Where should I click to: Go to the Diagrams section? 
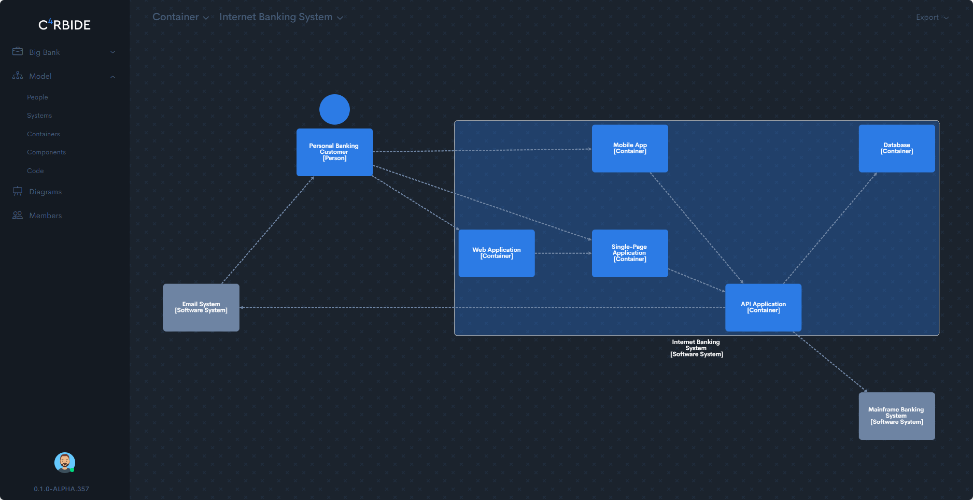(45, 192)
